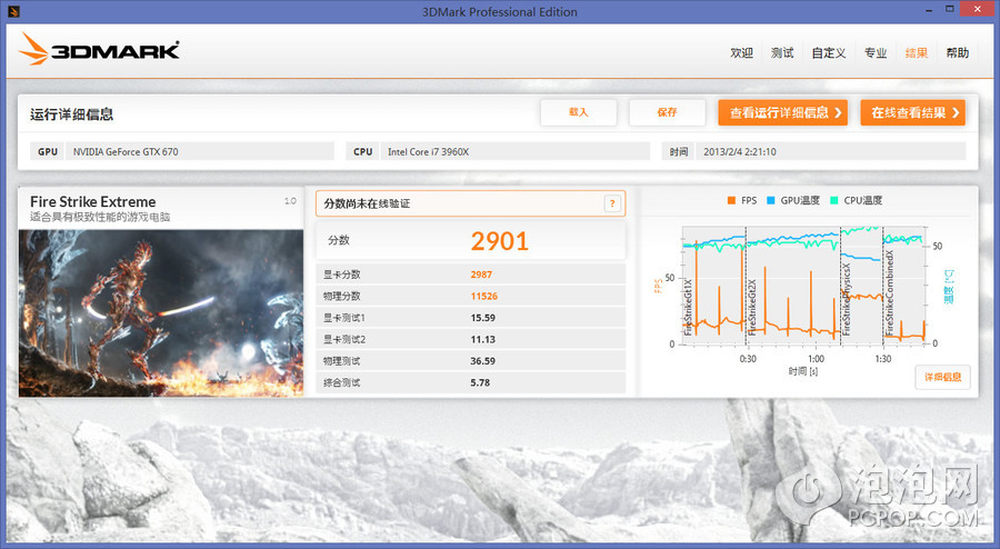Click the 综合测试 value 5.78
1000x549 pixels.
click(480, 383)
